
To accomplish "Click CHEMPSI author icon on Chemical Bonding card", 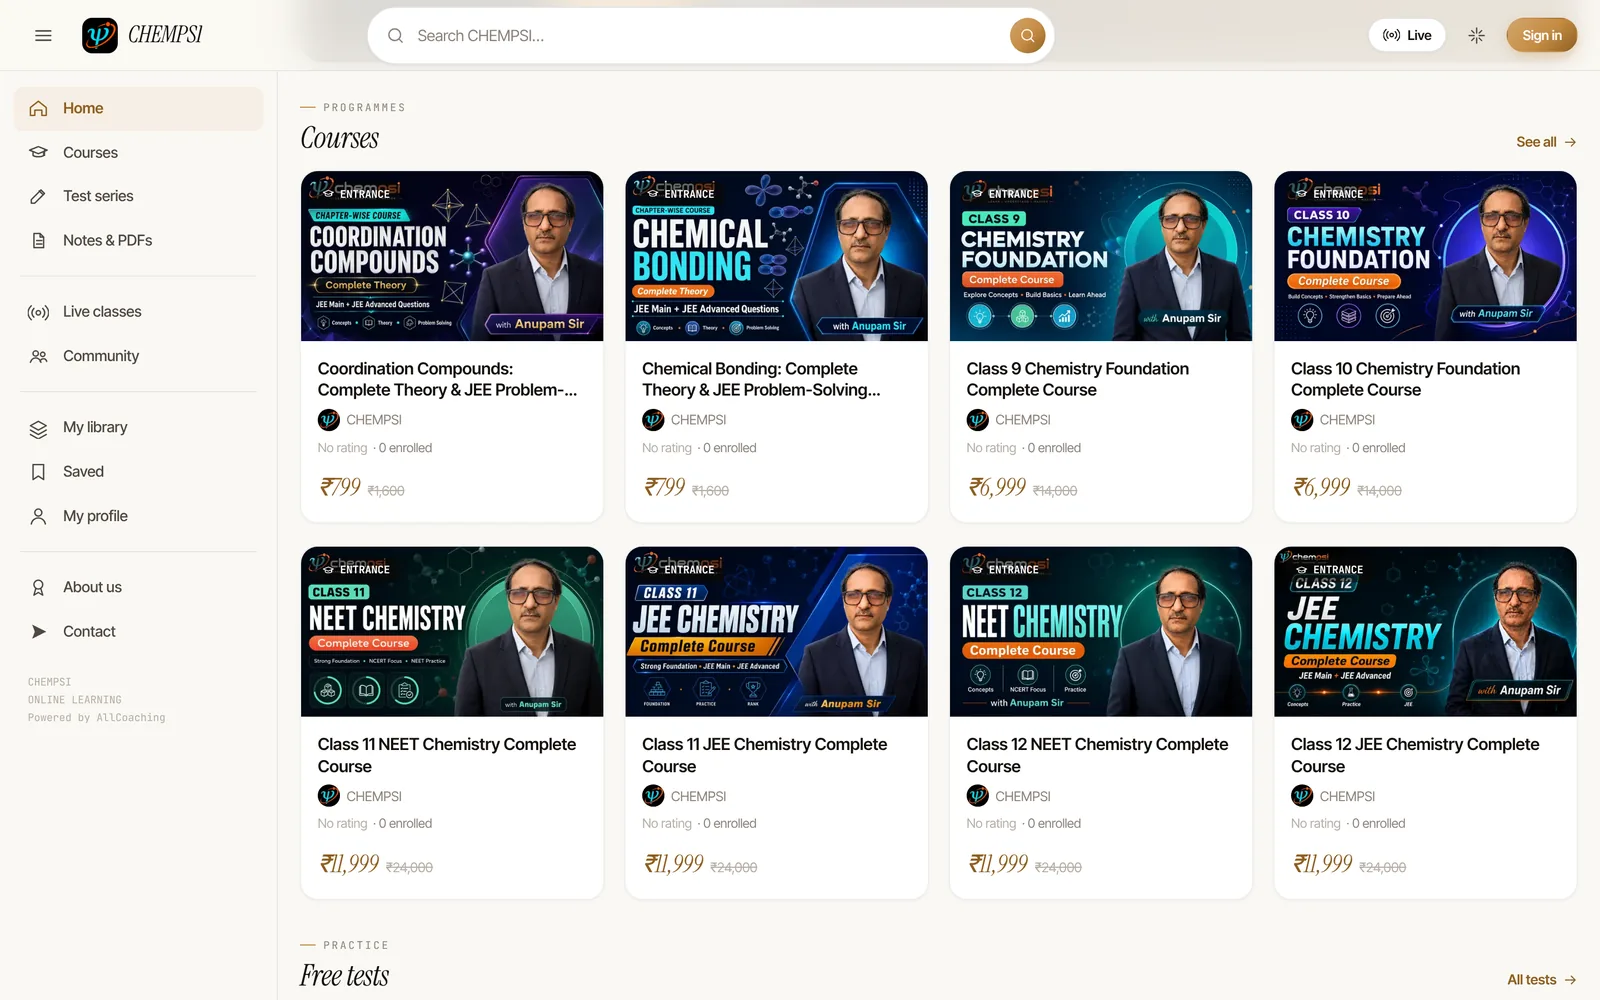I will point(653,420).
